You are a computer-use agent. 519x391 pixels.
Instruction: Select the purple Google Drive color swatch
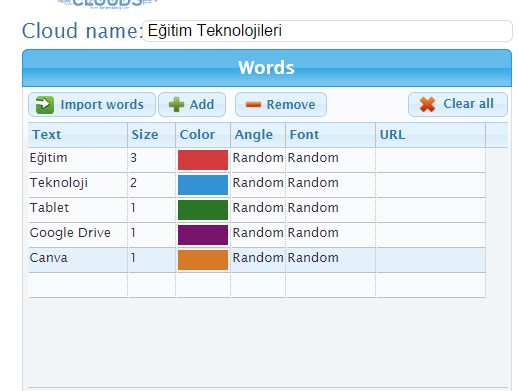203,235
